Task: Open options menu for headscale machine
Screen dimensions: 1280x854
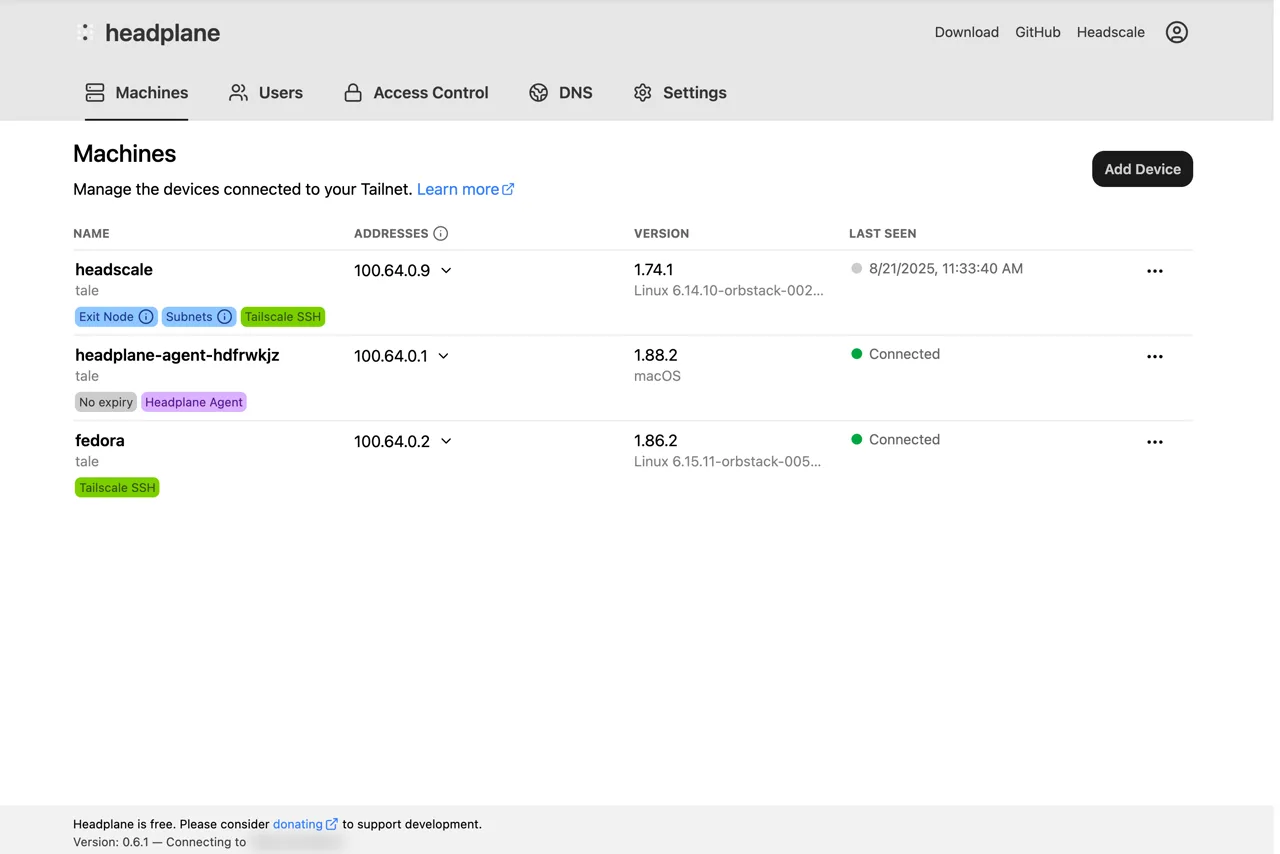Action: coord(1155,271)
